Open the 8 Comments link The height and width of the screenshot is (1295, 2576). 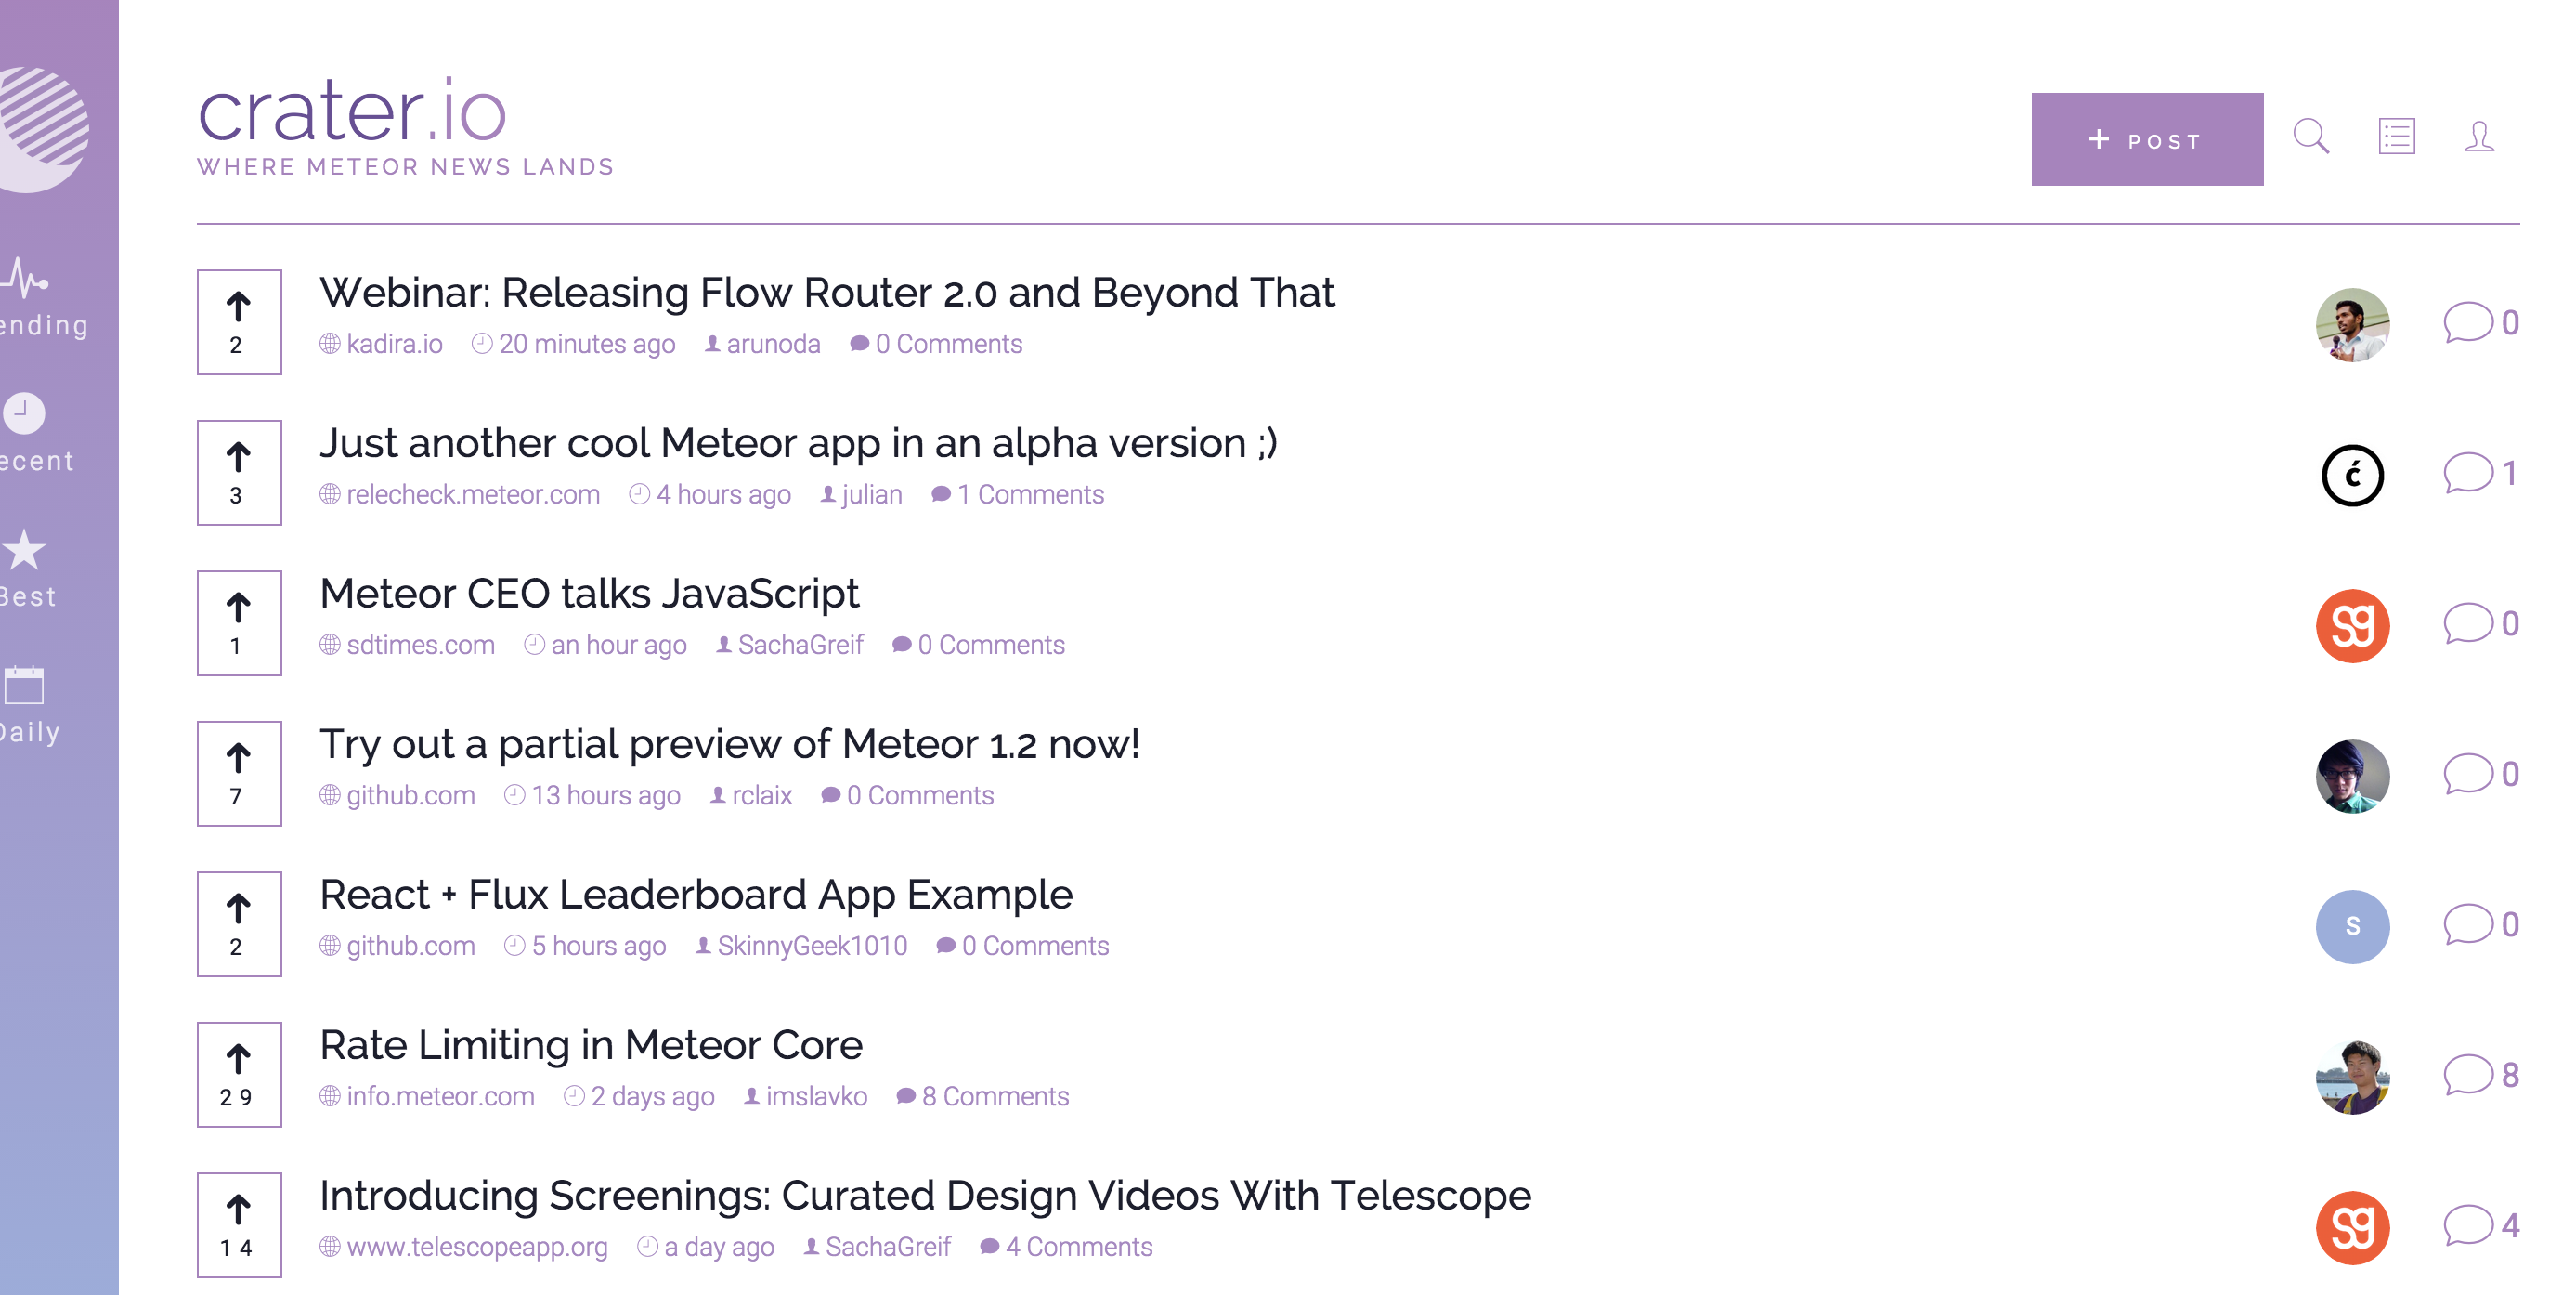994,1096
